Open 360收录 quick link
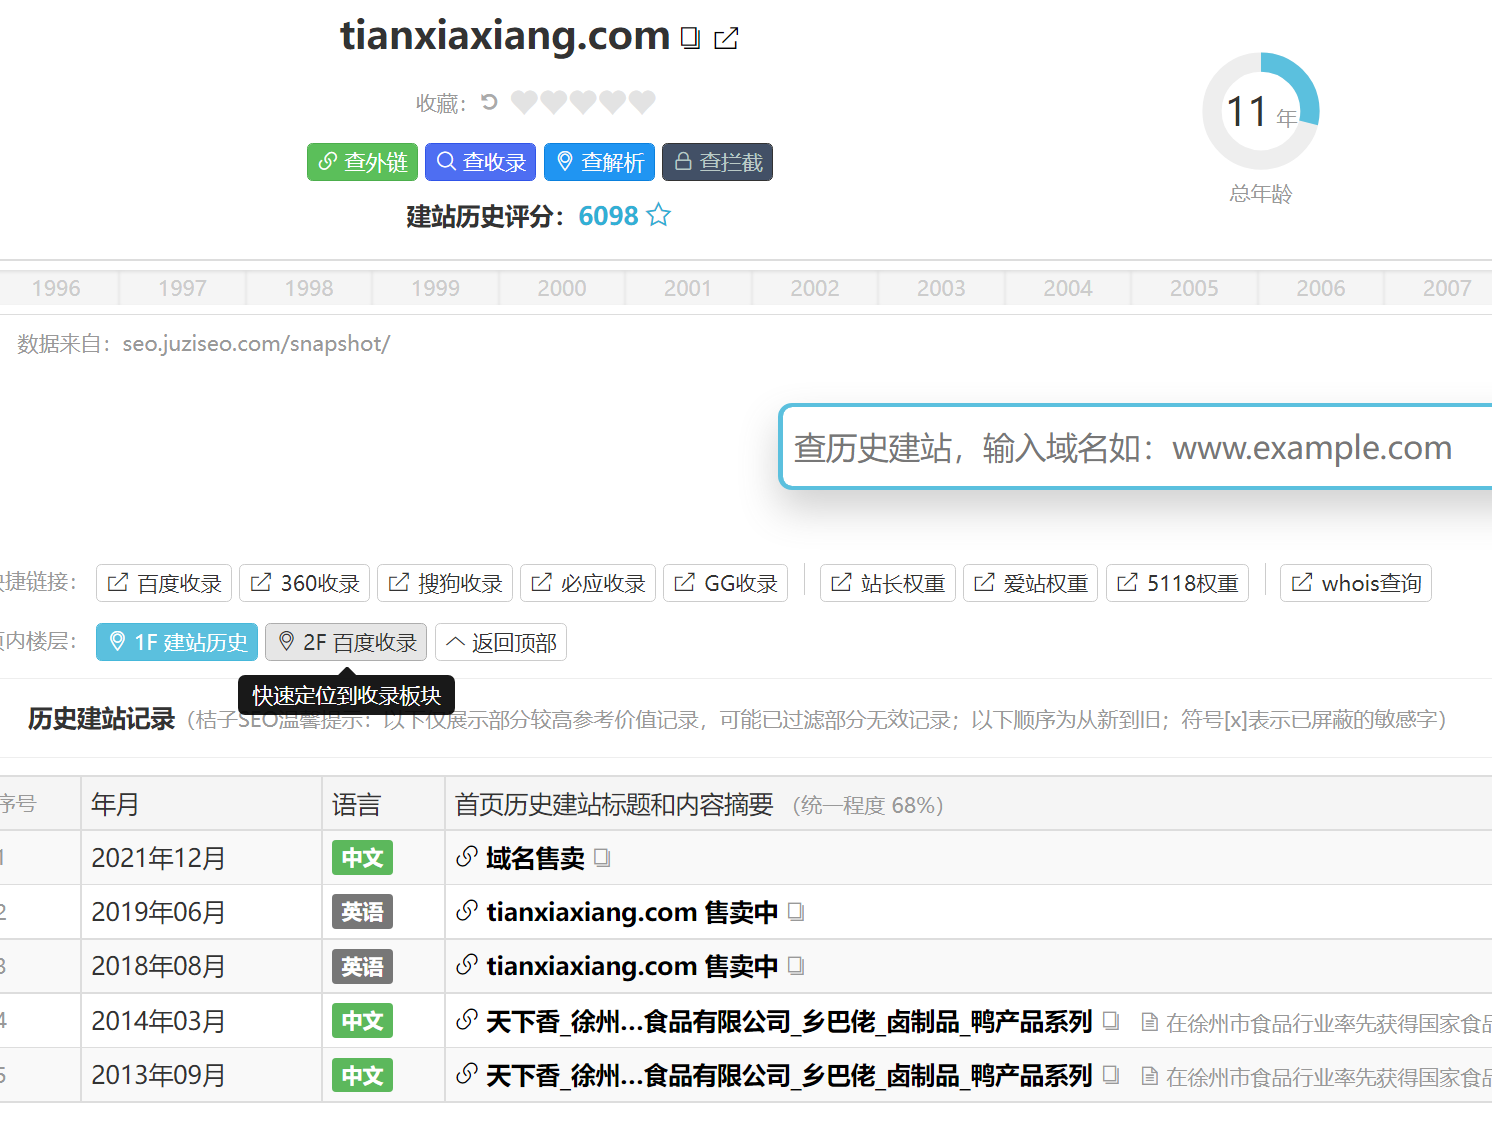Viewport: 1492px width, 1126px height. coord(305,583)
